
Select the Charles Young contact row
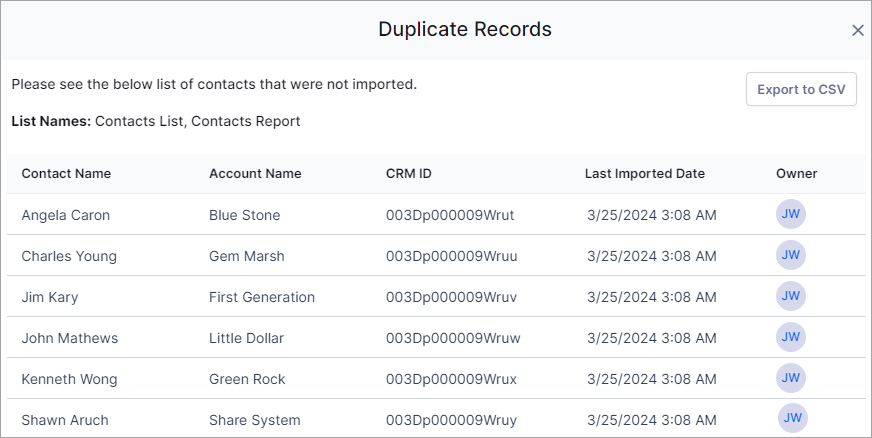pyautogui.click(x=436, y=255)
